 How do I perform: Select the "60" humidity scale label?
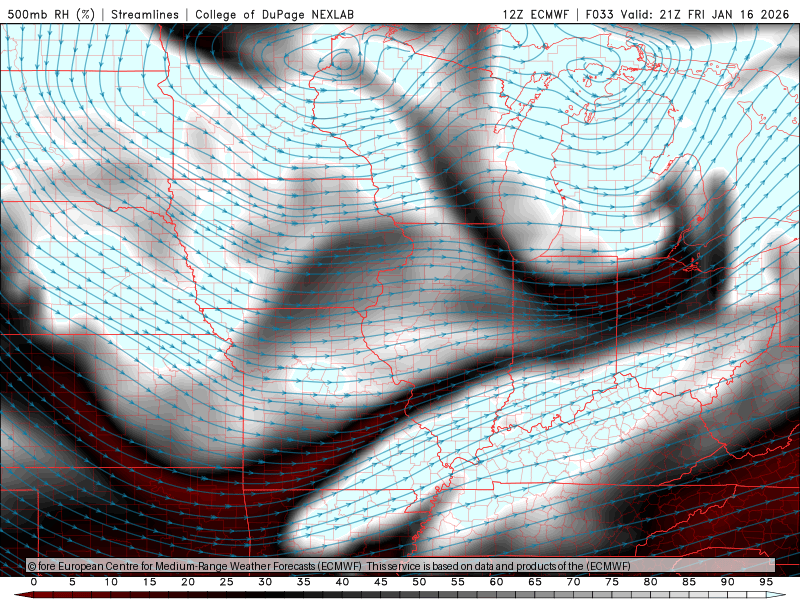496,582
